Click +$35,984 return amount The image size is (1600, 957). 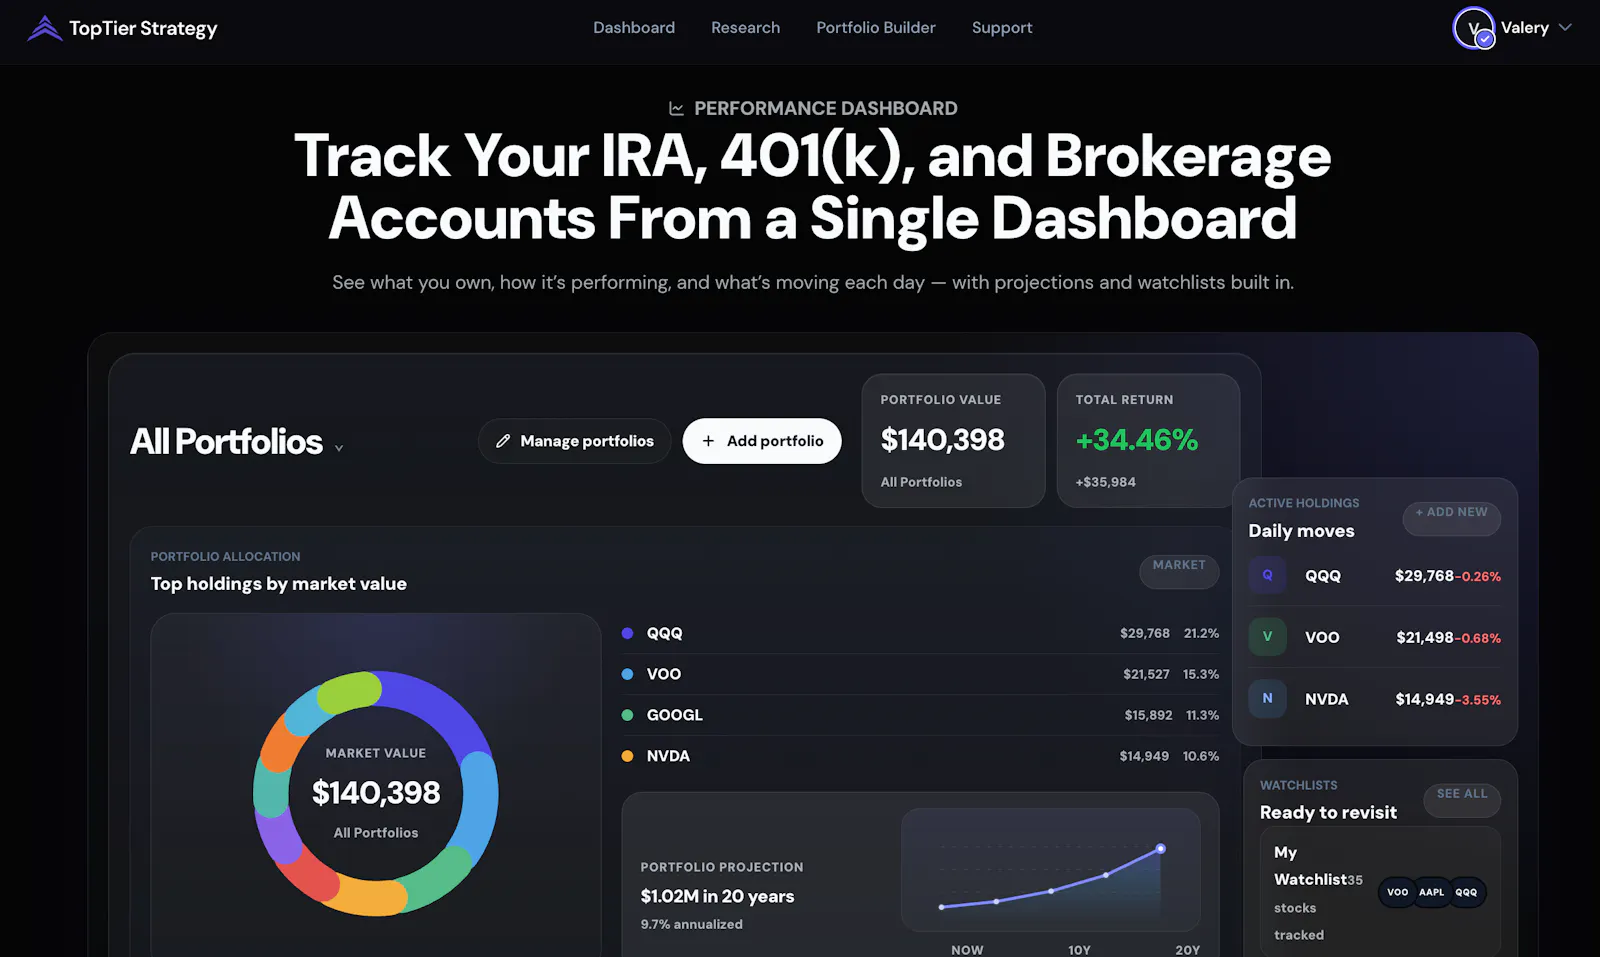coord(1106,482)
